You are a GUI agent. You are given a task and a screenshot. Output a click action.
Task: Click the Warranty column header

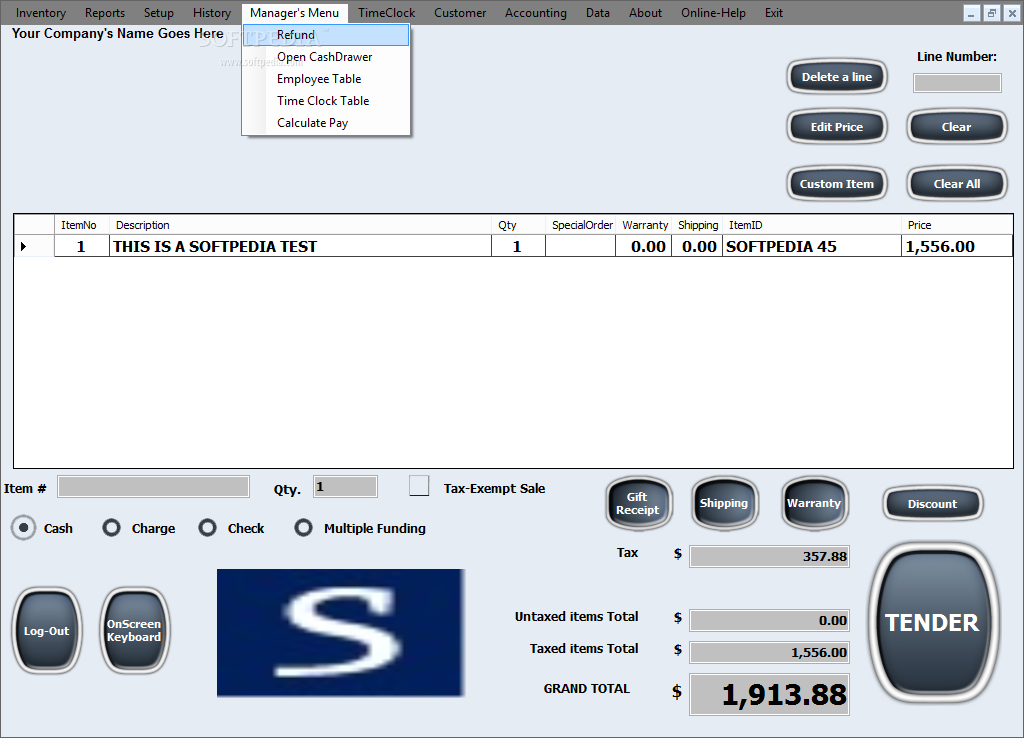point(644,225)
